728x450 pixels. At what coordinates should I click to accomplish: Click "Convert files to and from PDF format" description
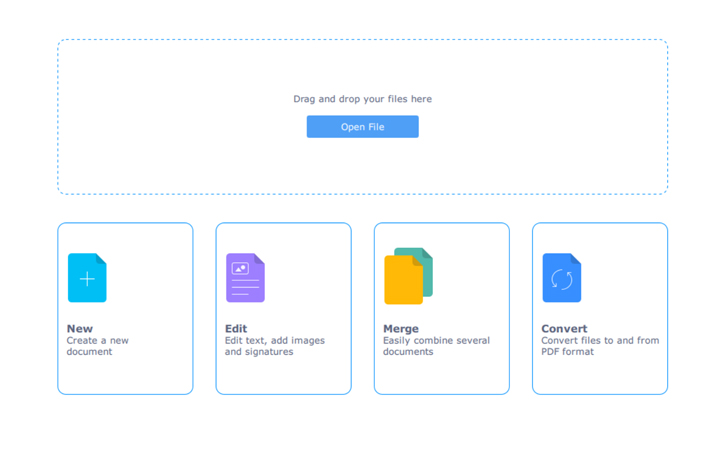[600, 346]
